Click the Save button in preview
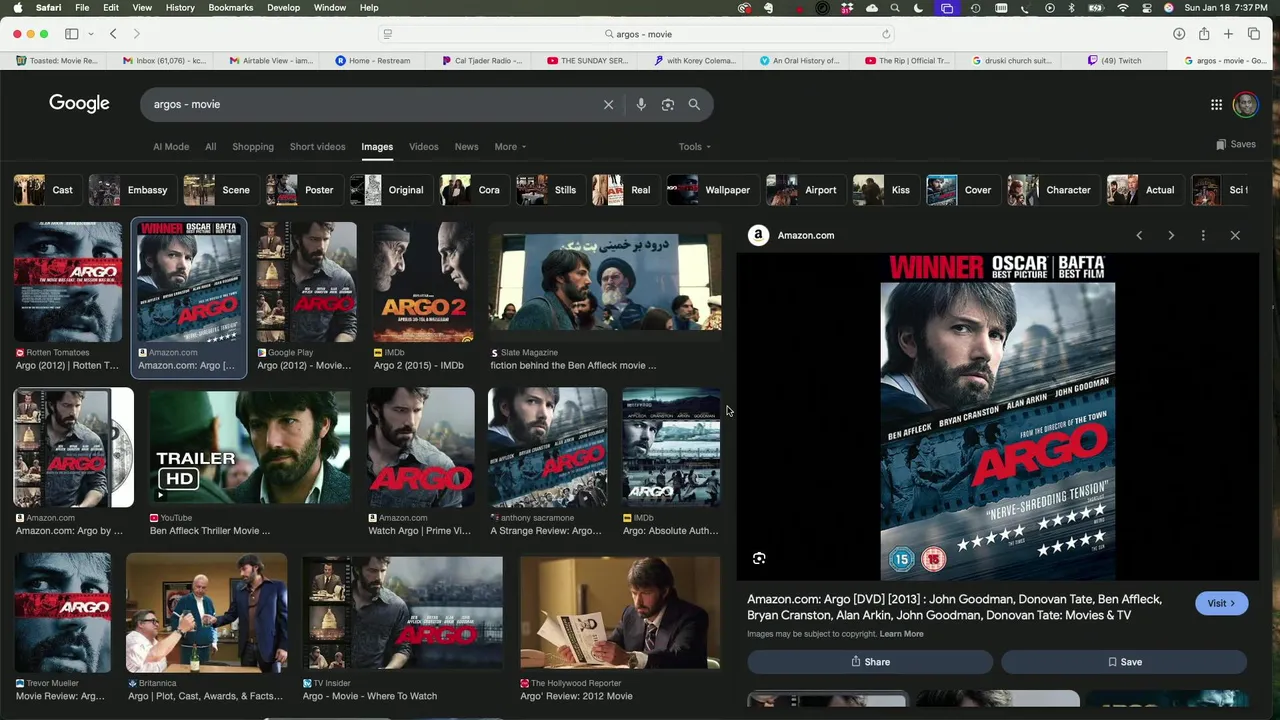1280x720 pixels. (1124, 662)
